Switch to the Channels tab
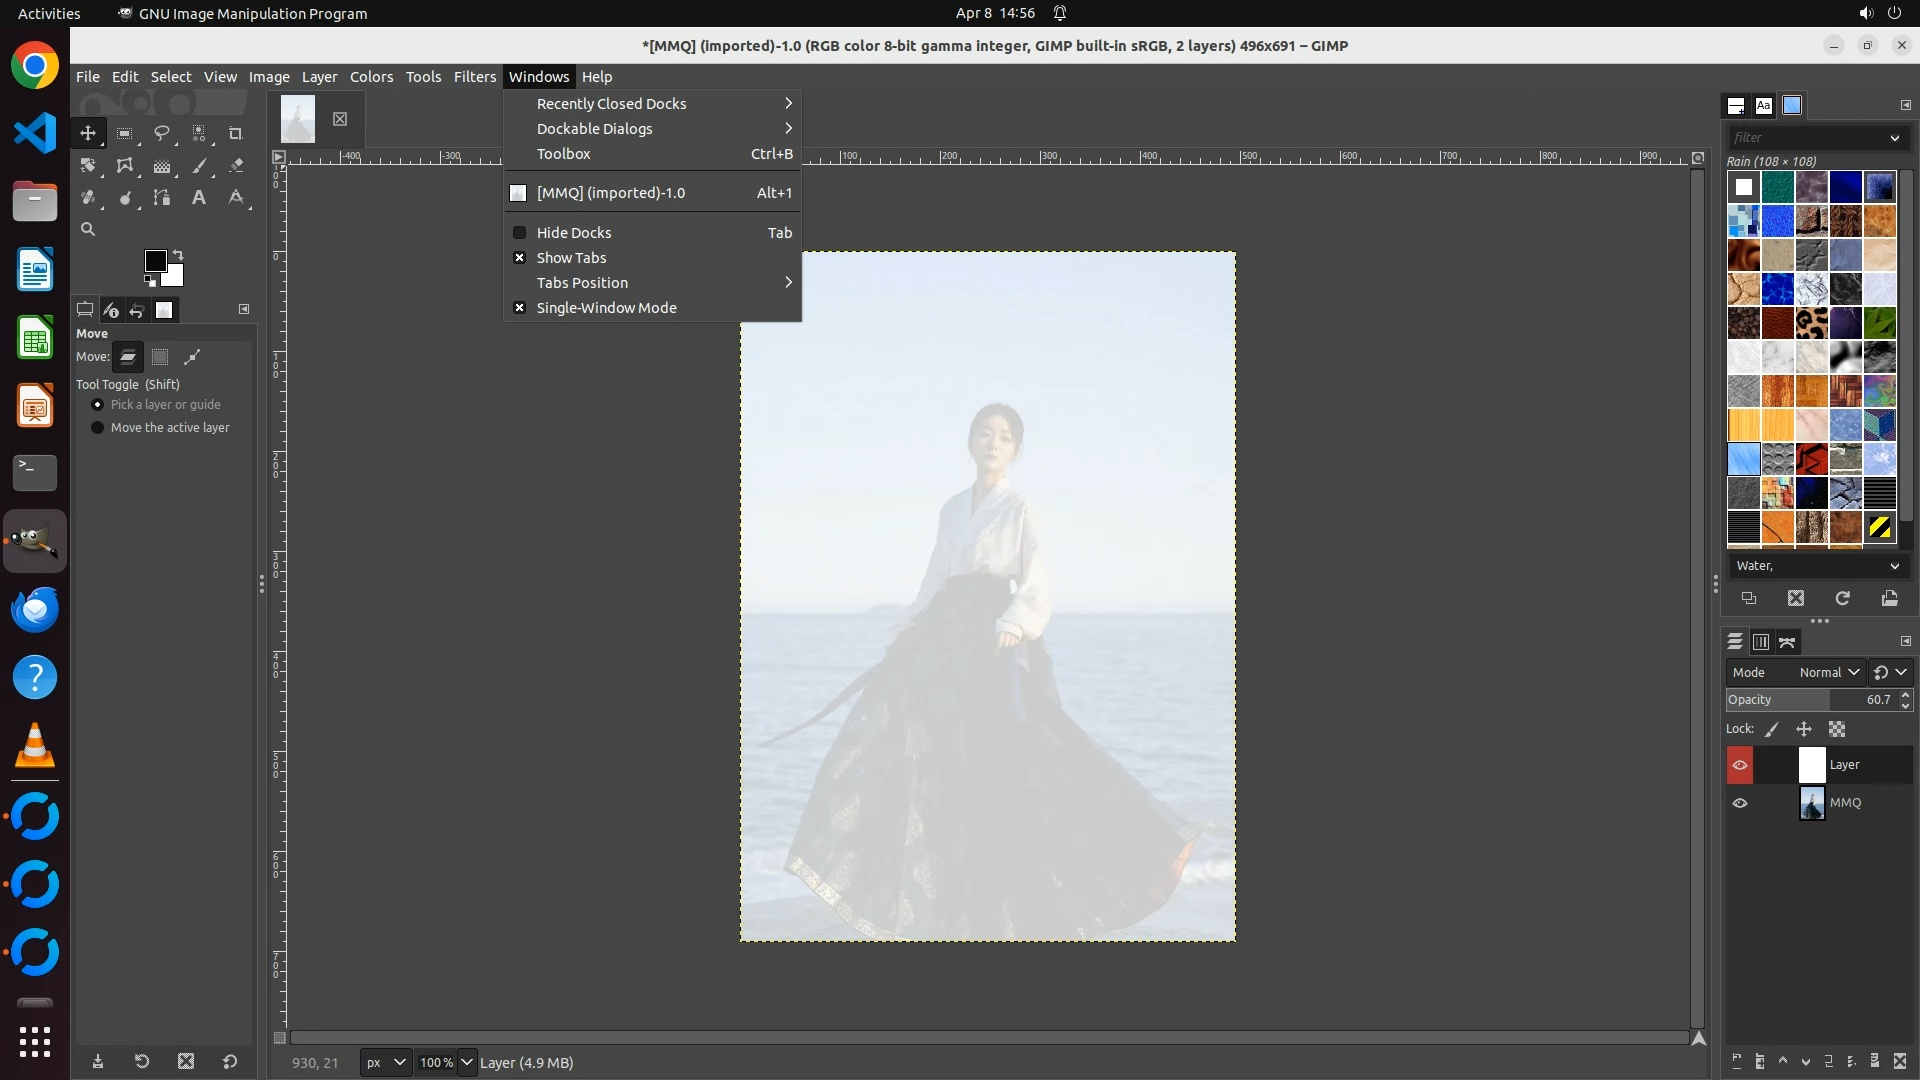Screen dimensions: 1920x1080 [x=1761, y=642]
